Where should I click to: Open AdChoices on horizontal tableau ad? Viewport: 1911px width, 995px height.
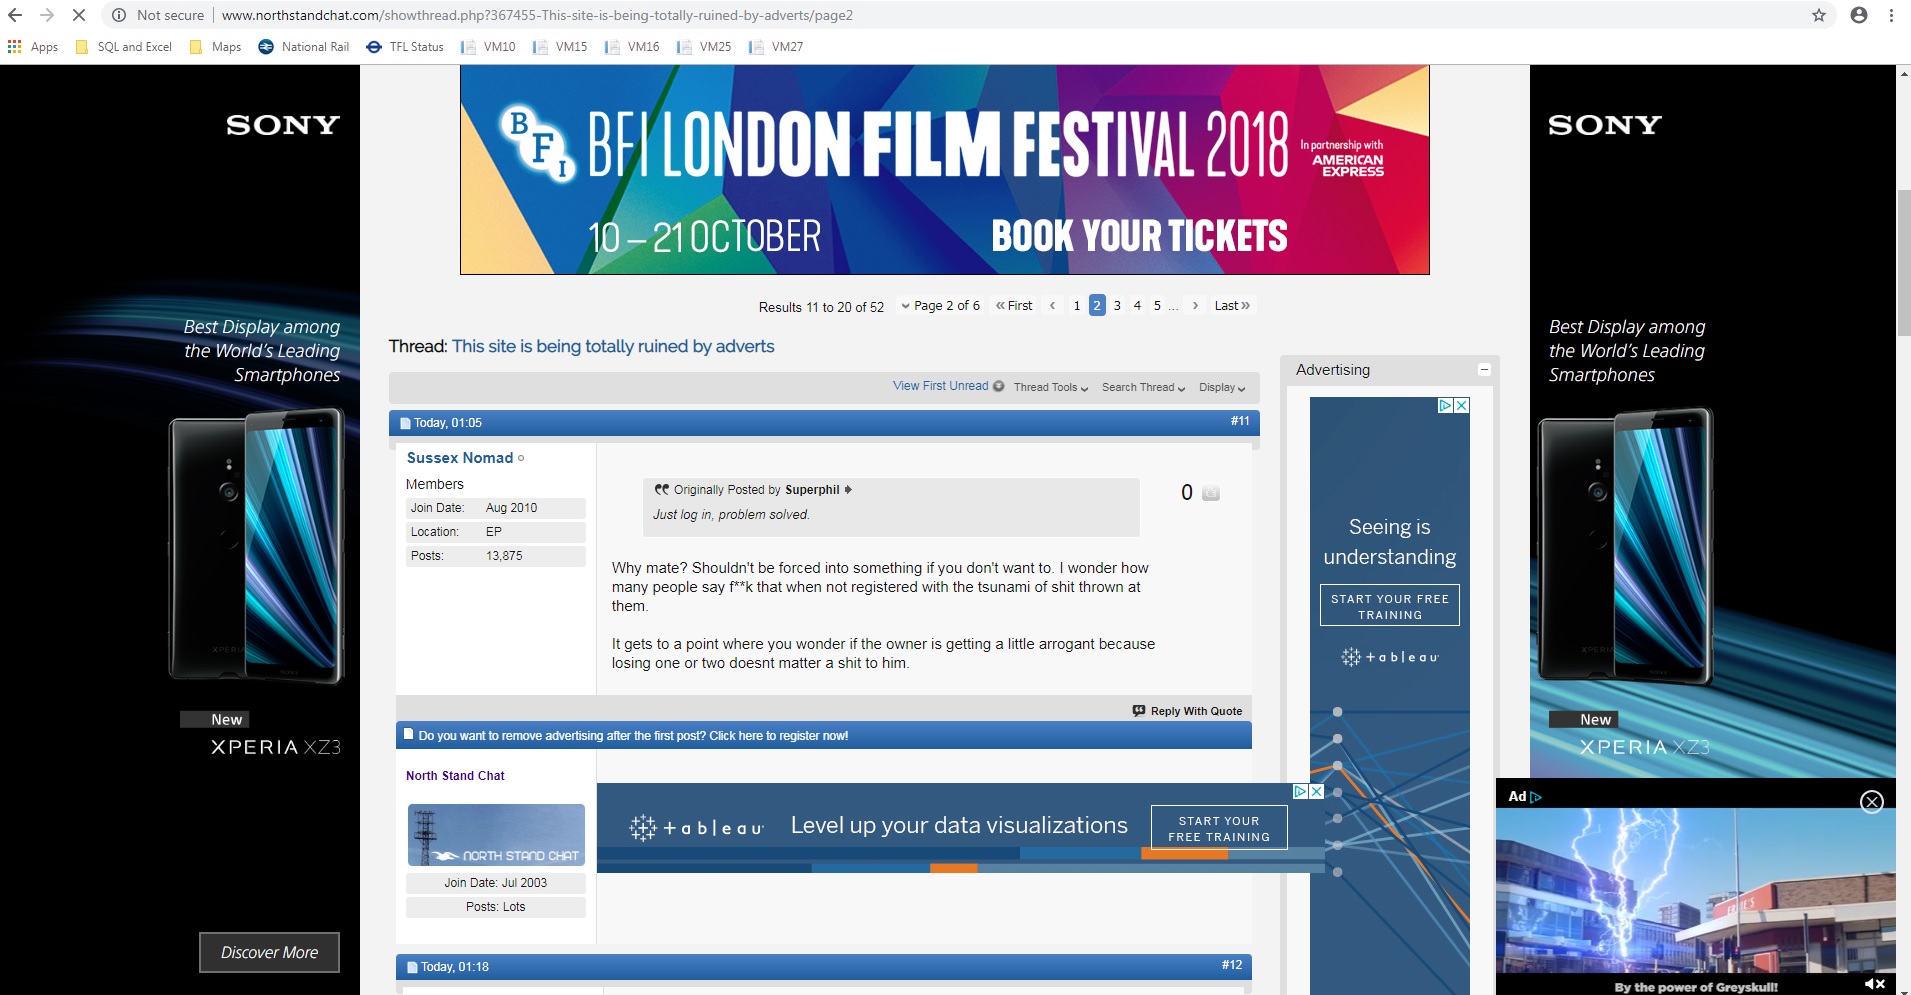point(1301,791)
